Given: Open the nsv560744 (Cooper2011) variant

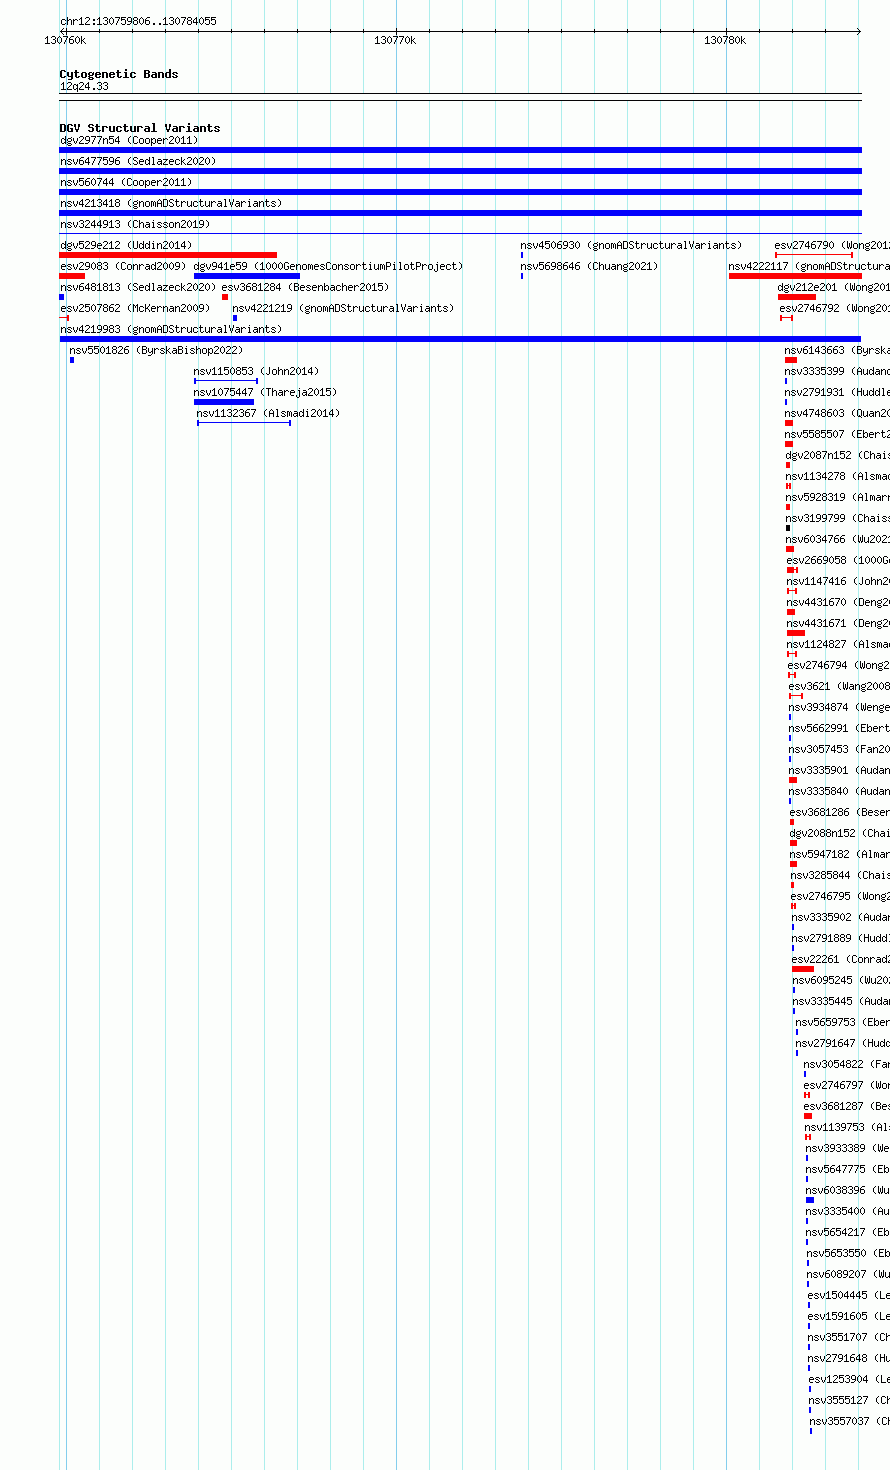Looking at the screenshot, I should 126,182.
